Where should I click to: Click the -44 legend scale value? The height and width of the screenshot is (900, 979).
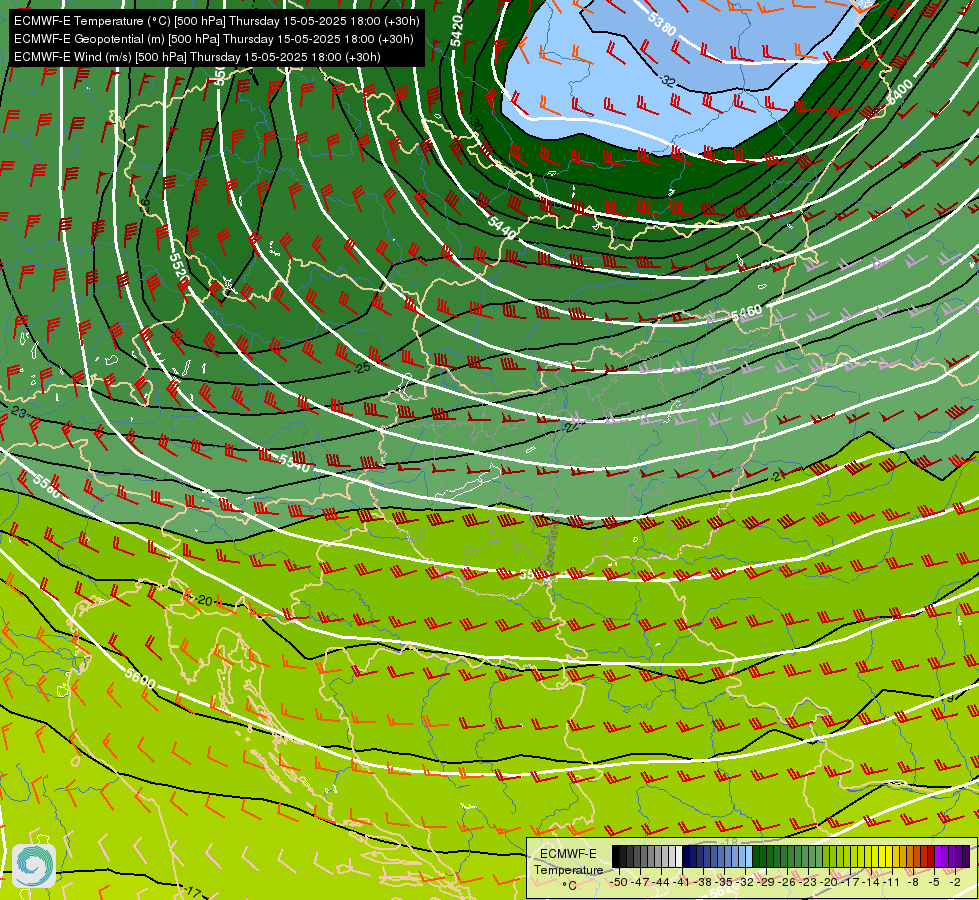pos(661,882)
